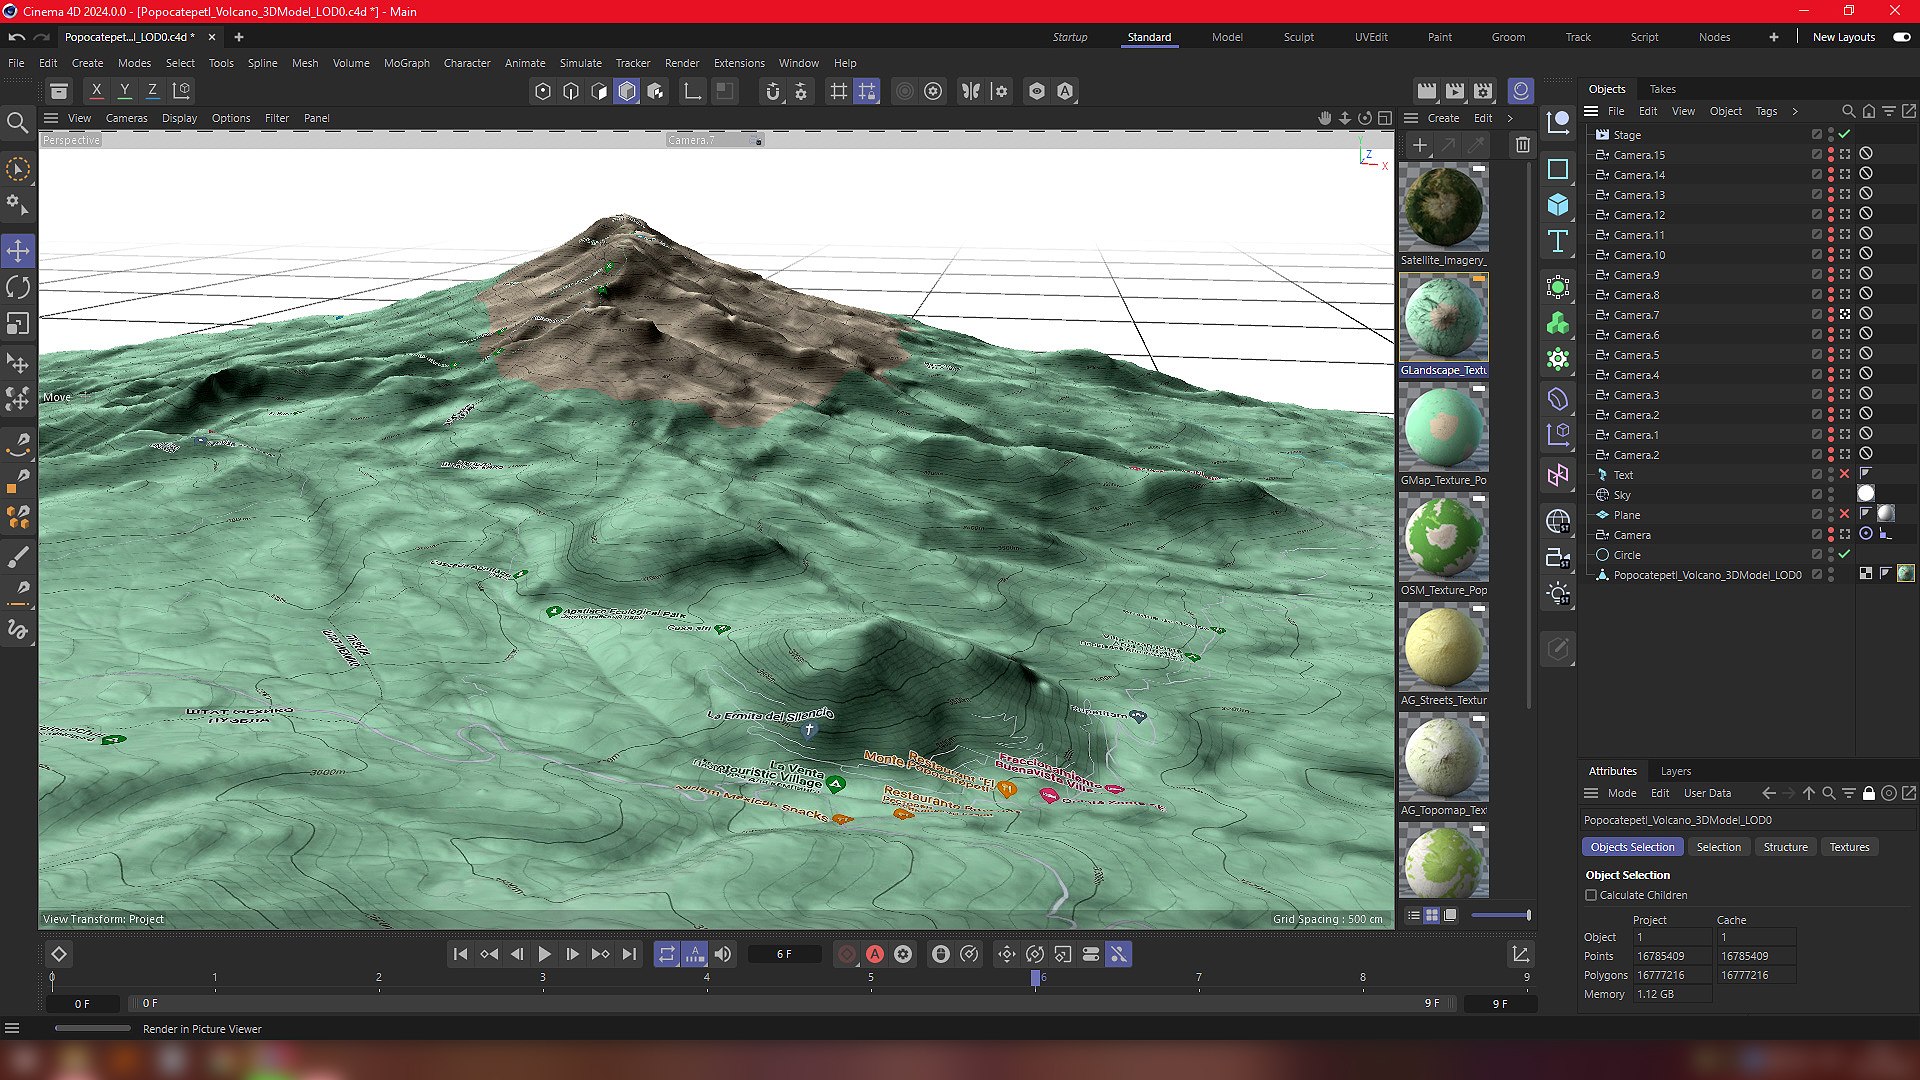Switch to Sculpt layout tab
The image size is (1920, 1080).
coord(1298,37)
